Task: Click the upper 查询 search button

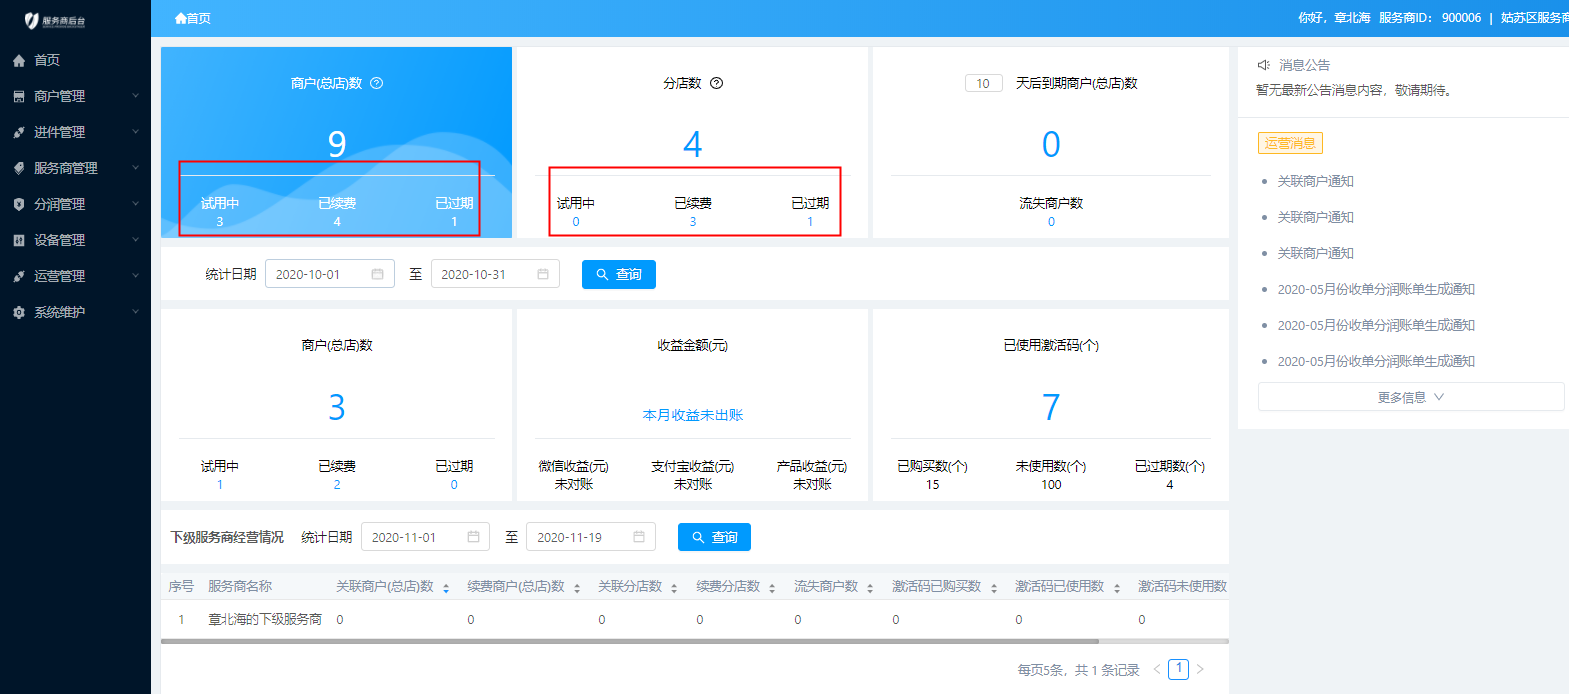Action: point(618,274)
